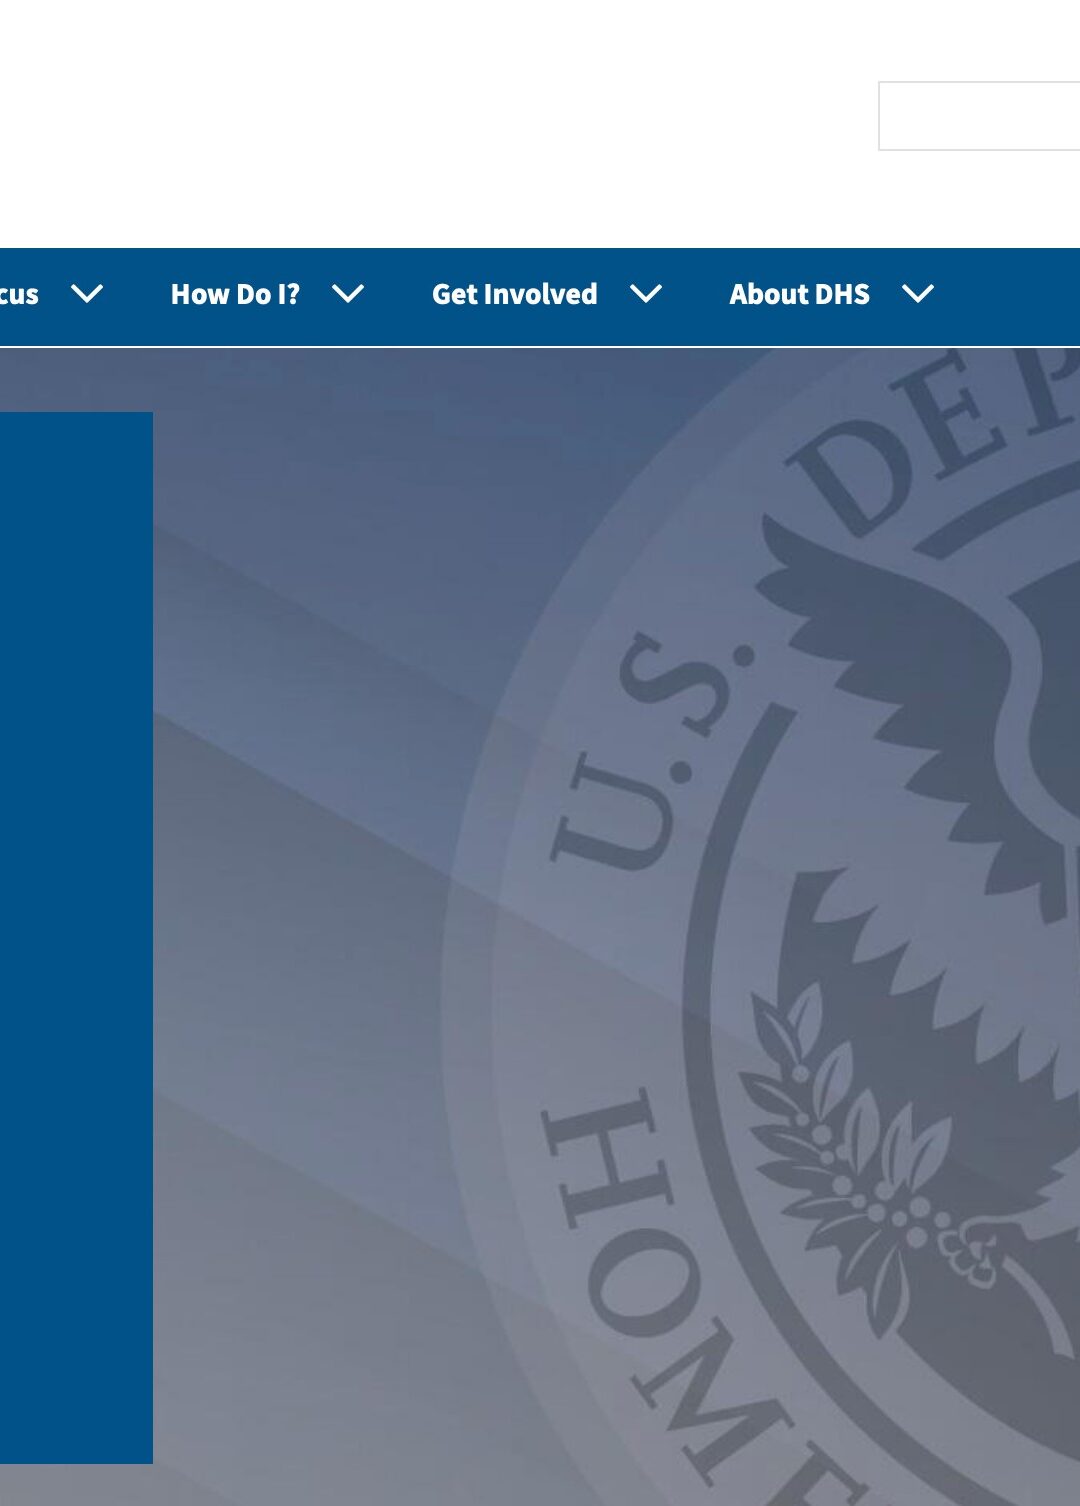Screen dimensions: 1080x1506
Task: Expand the chevron next to How Do I?
Action: pyautogui.click(x=348, y=294)
